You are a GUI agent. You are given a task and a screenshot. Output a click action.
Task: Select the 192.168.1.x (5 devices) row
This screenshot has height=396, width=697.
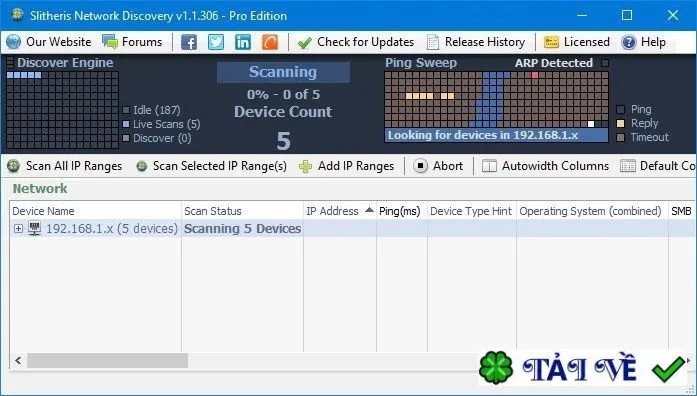[353, 228]
